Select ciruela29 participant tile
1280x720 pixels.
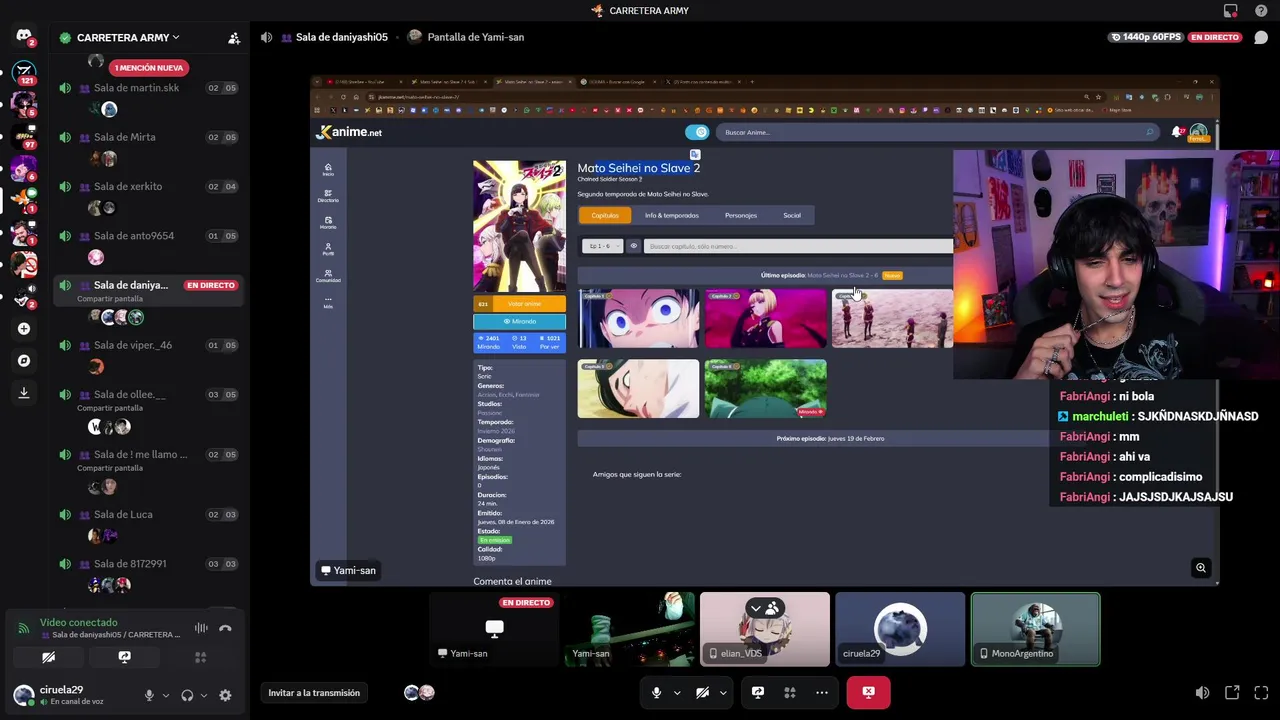[x=900, y=629]
